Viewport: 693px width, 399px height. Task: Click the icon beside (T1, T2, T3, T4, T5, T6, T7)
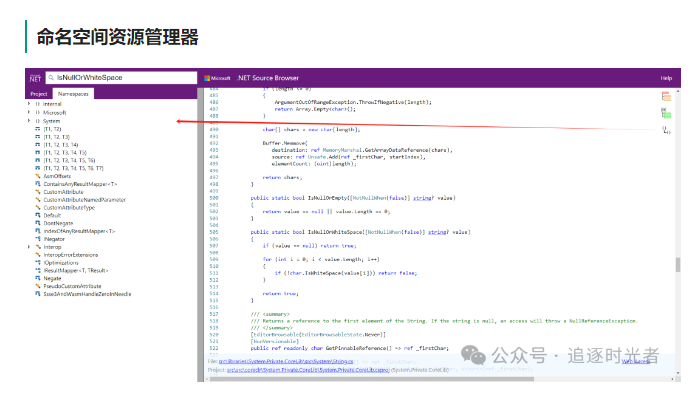pos(38,168)
